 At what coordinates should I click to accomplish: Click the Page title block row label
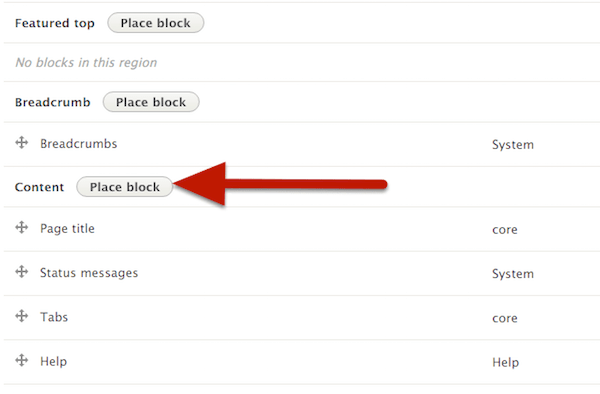(x=67, y=229)
